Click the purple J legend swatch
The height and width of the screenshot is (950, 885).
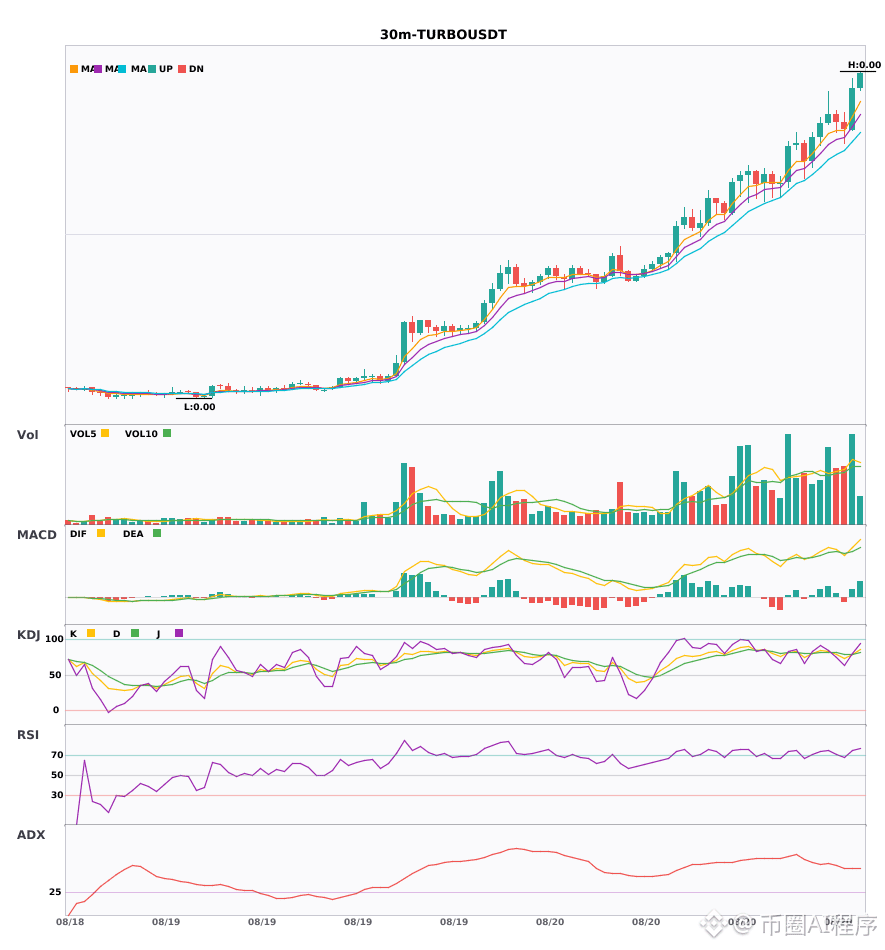coord(179,633)
